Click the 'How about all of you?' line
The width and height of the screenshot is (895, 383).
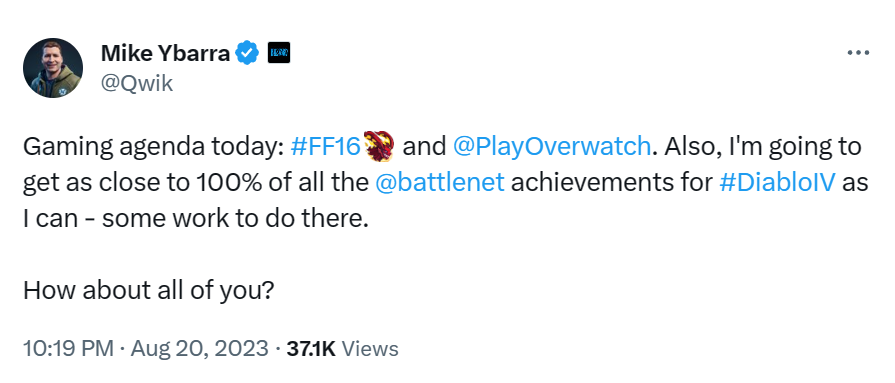(149, 292)
